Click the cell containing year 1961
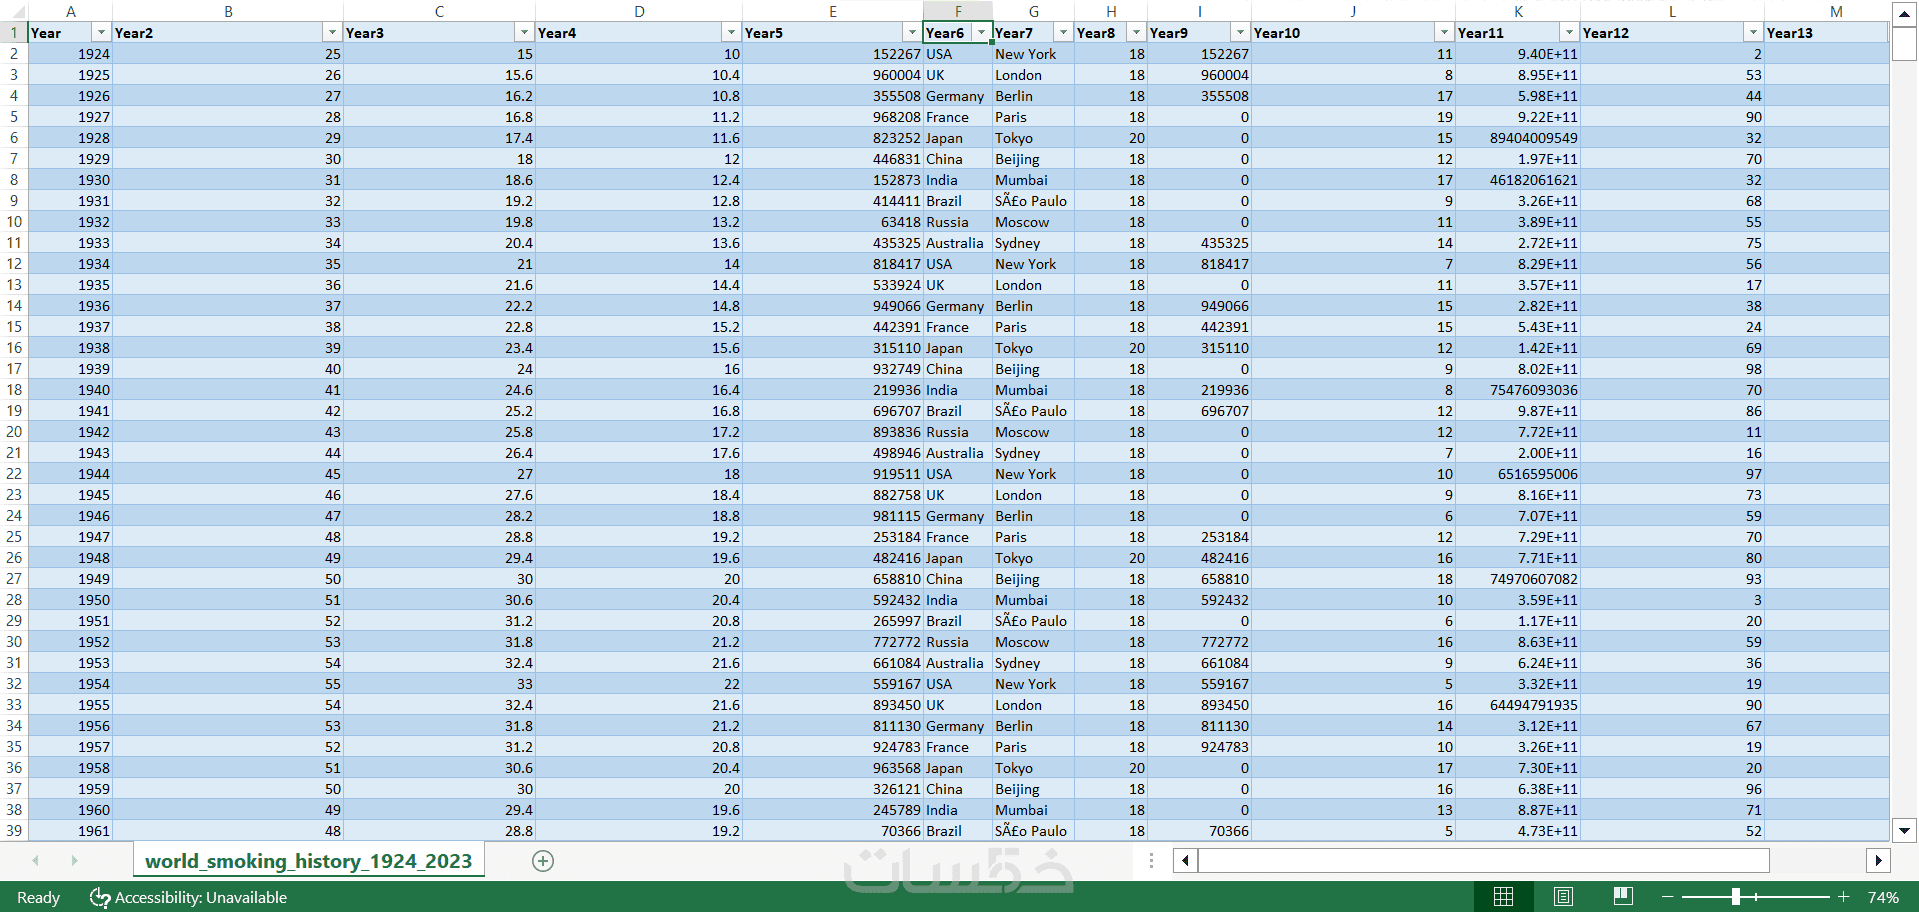Screen dimensions: 1919x912 tap(70, 831)
